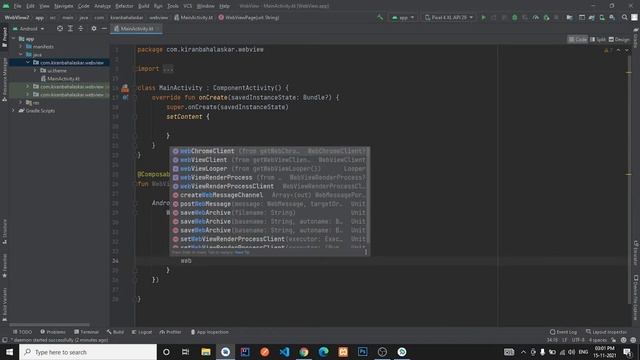The width and height of the screenshot is (640, 360).
Task: Open Photoshop from the taskbar
Action: [362, 352]
